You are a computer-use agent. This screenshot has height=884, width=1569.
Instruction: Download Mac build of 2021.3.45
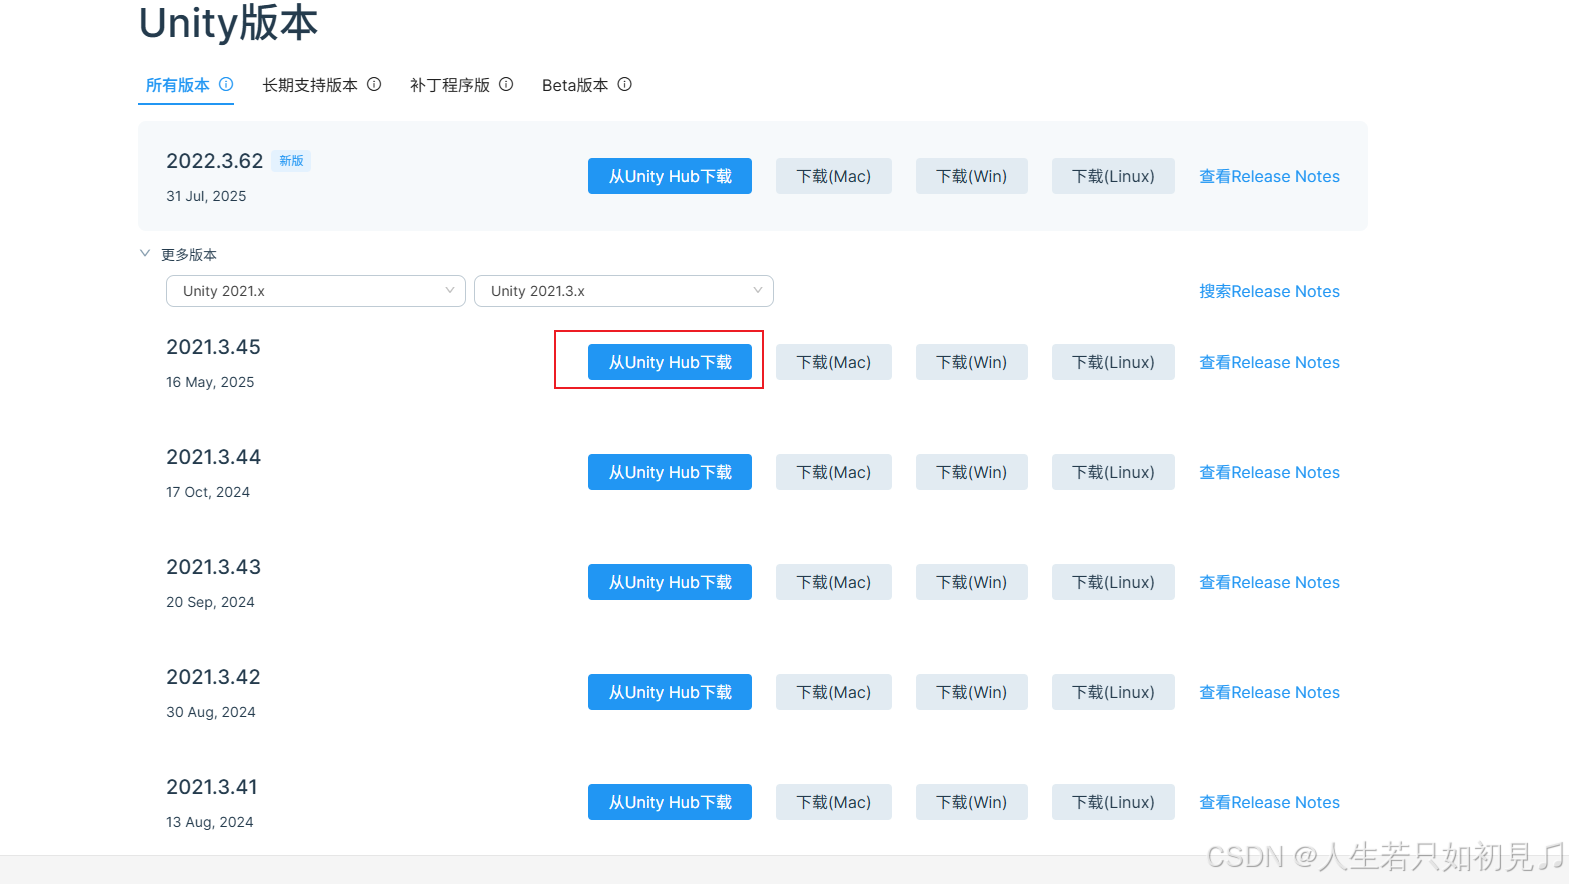(834, 362)
